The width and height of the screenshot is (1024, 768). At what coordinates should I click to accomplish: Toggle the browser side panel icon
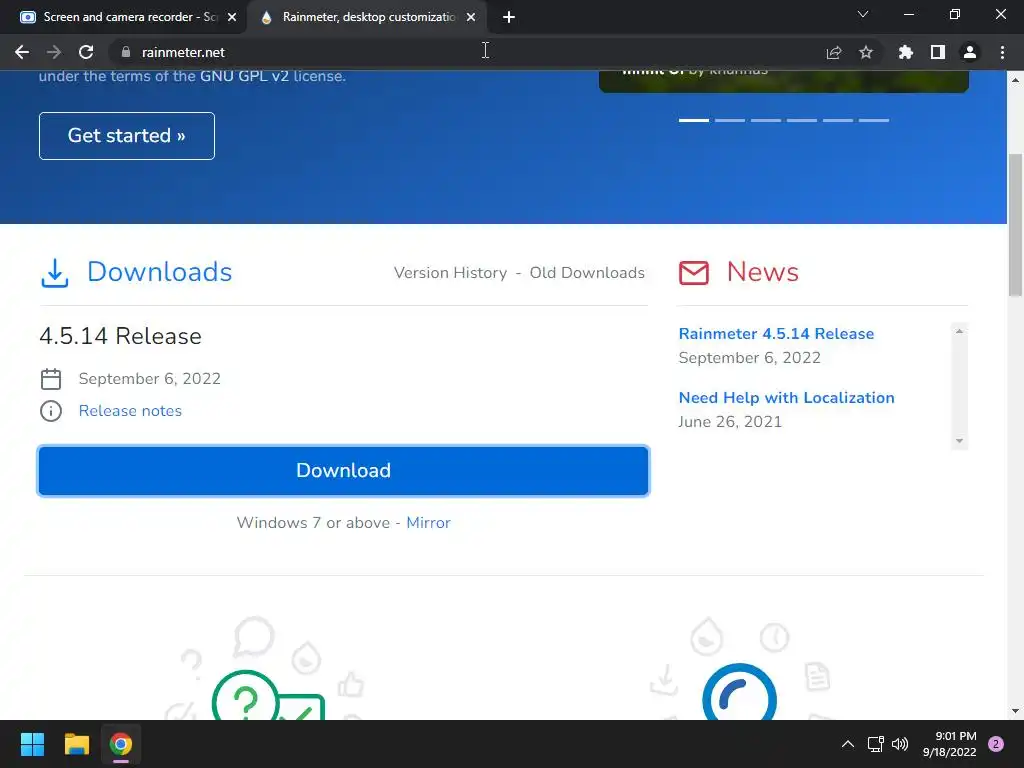938,52
